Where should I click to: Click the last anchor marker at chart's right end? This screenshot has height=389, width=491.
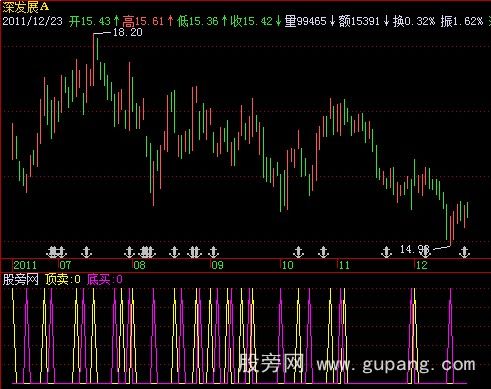[x=464, y=252]
